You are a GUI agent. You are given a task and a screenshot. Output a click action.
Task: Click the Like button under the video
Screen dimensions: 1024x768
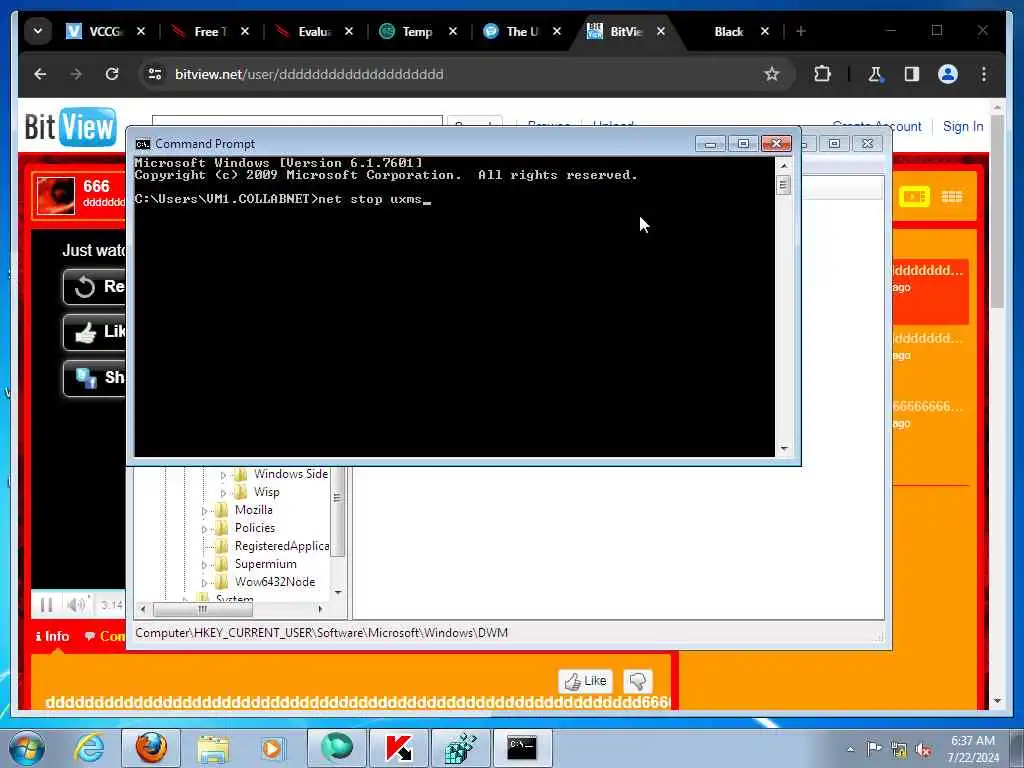[585, 681]
